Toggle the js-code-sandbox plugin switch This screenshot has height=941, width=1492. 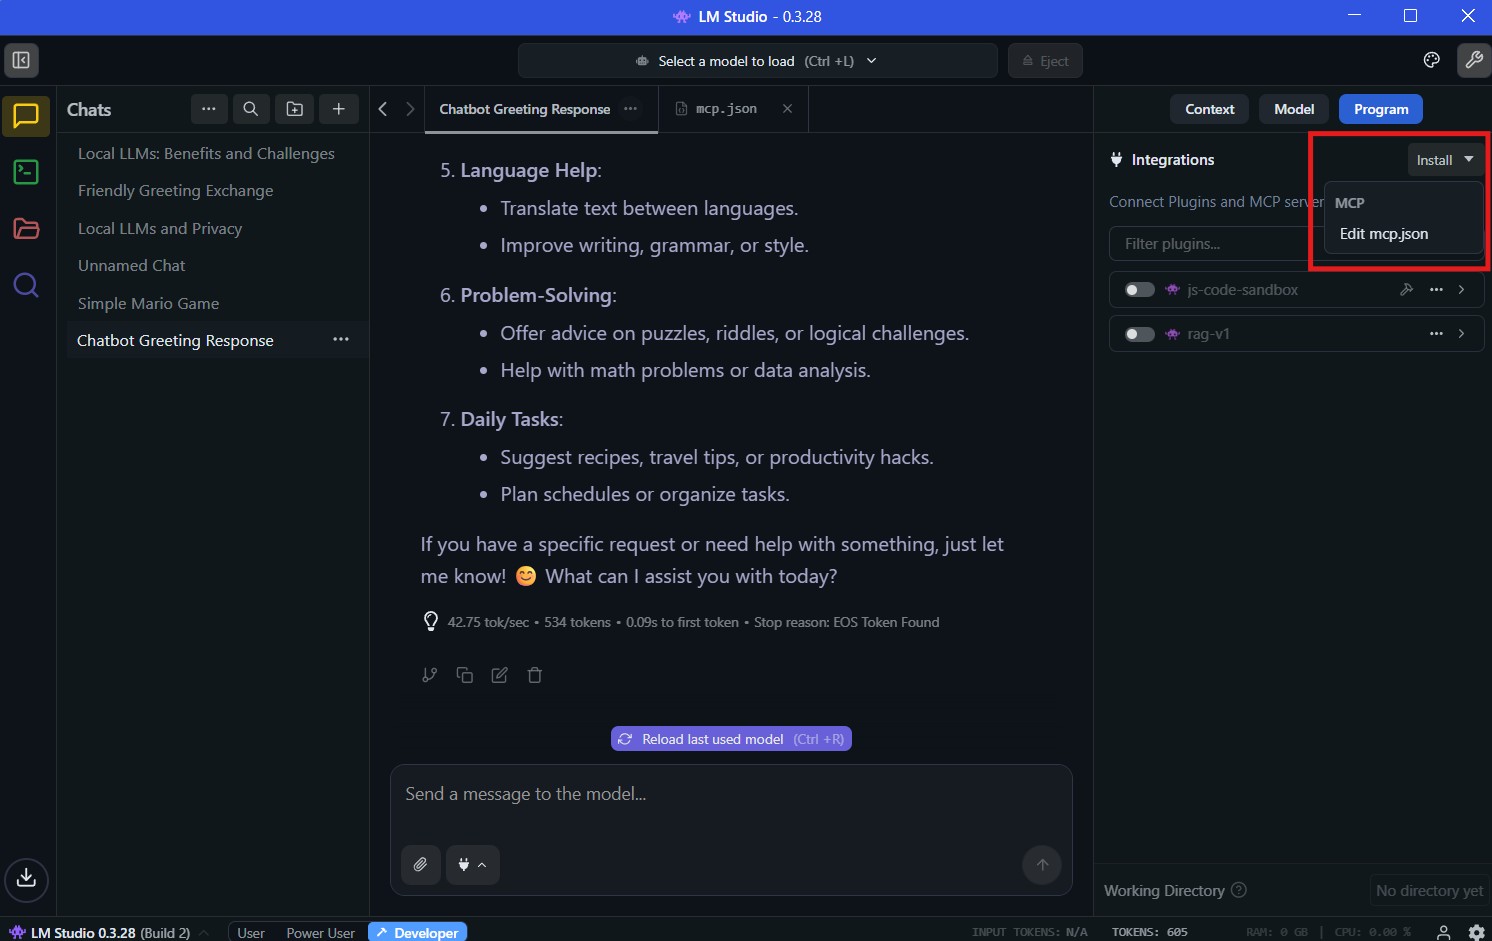coord(1139,290)
